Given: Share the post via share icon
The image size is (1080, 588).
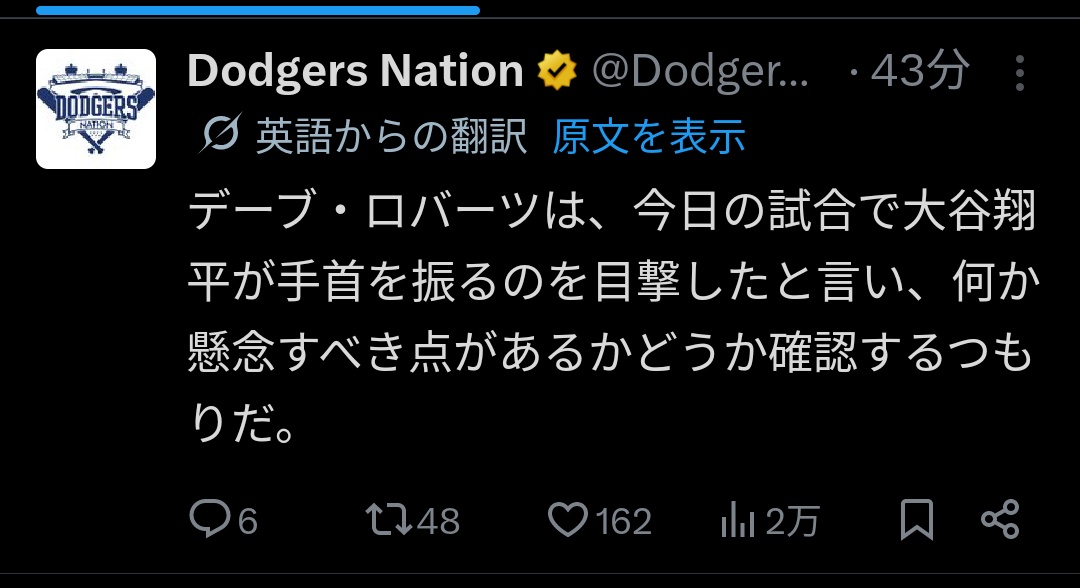Looking at the screenshot, I should click(999, 520).
